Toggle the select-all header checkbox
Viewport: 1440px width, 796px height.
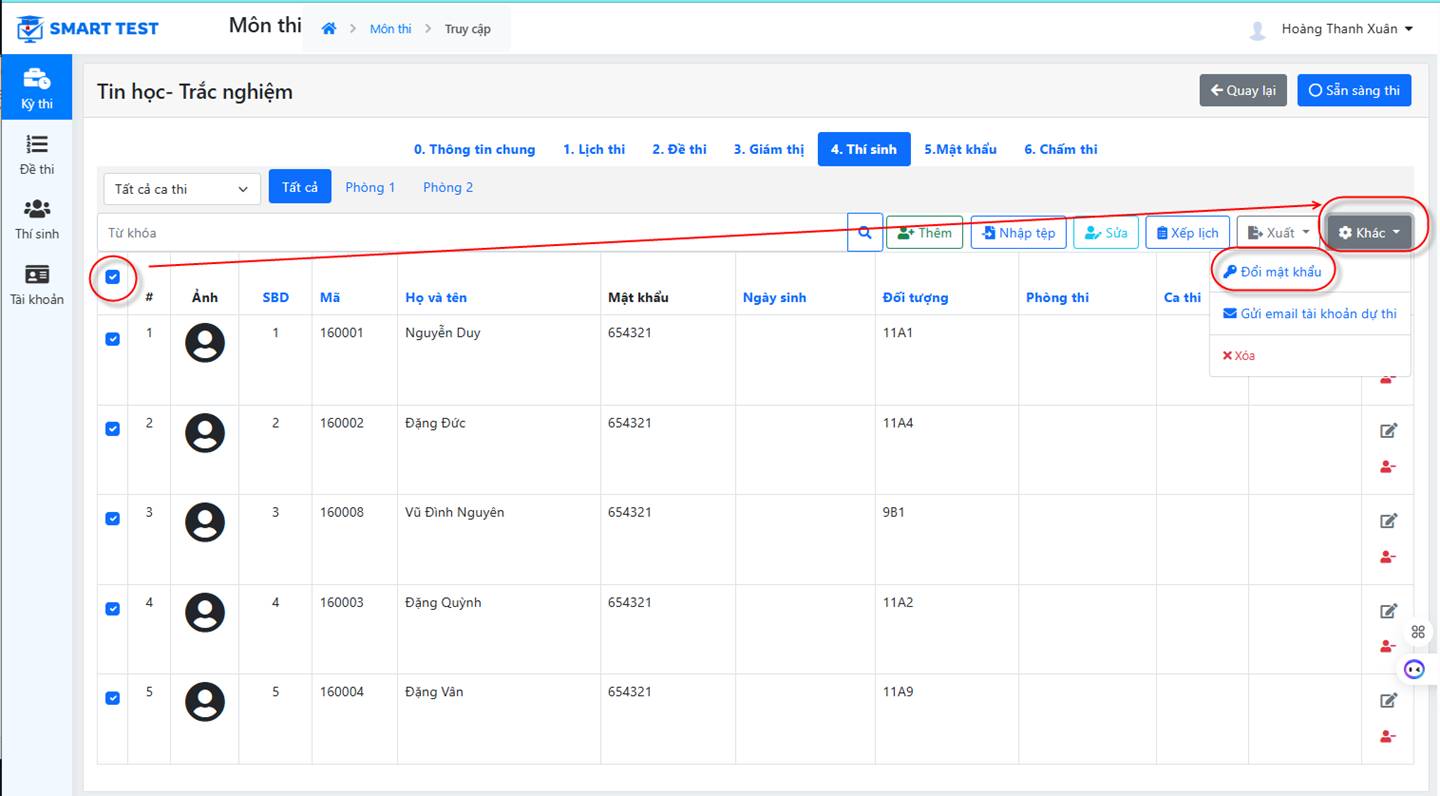113,277
